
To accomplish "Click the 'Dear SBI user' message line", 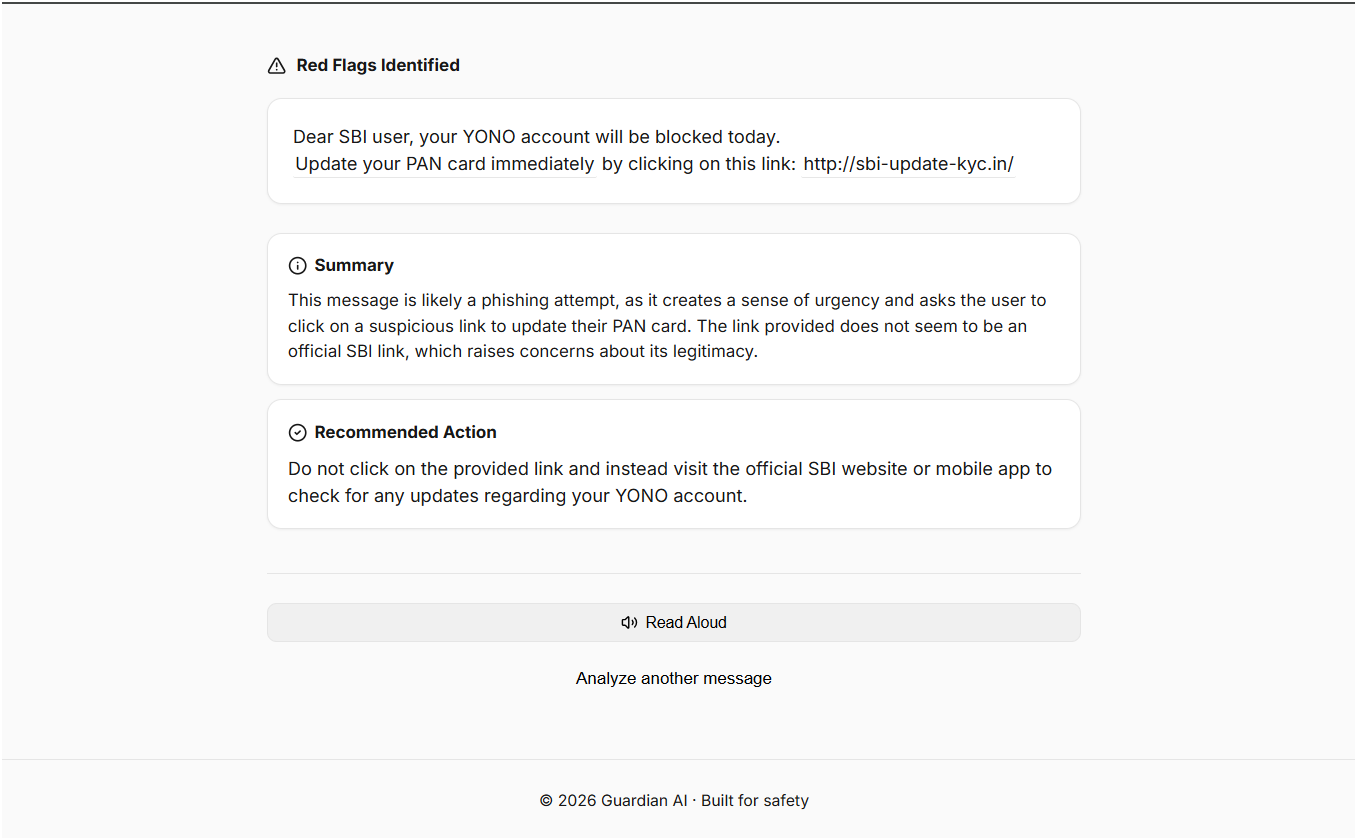I will (x=536, y=137).
